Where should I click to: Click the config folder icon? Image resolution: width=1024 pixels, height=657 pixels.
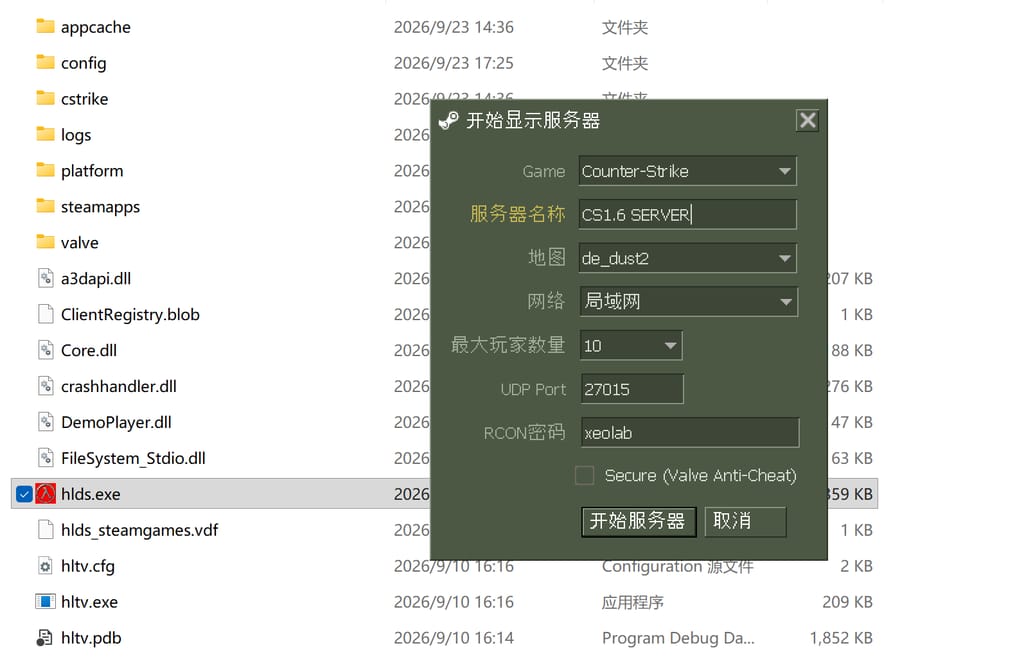(x=45, y=62)
